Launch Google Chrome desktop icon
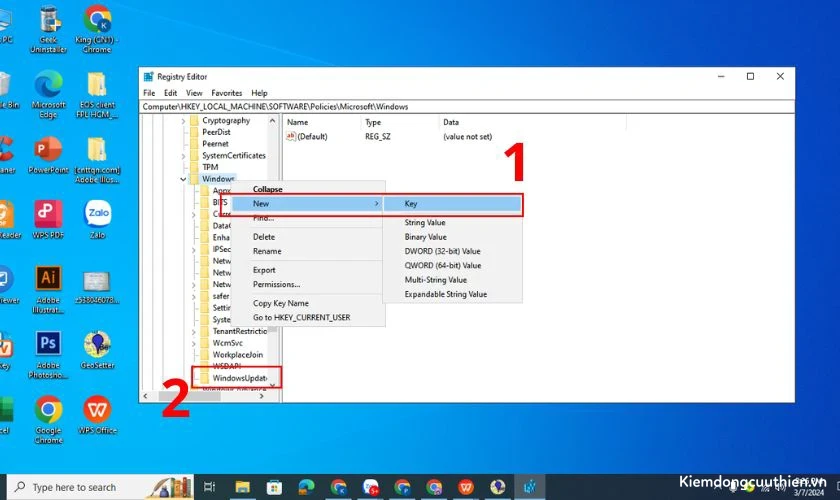 click(x=48, y=420)
